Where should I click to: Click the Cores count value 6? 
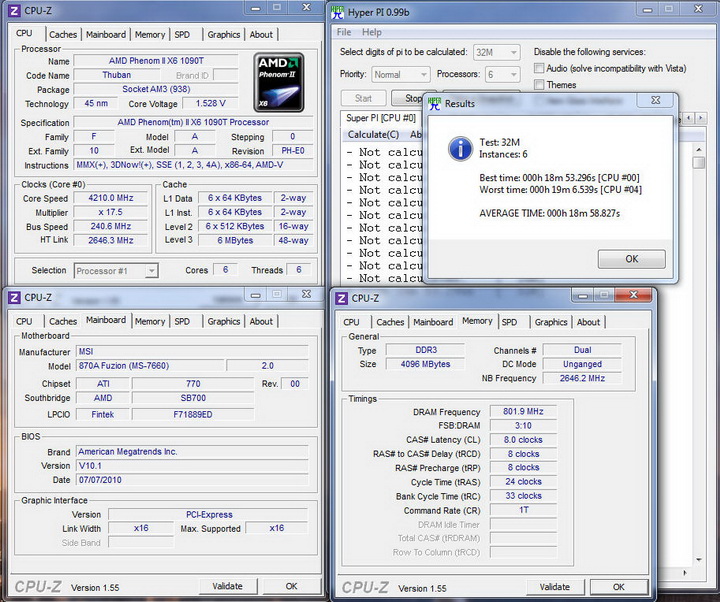pos(225,270)
